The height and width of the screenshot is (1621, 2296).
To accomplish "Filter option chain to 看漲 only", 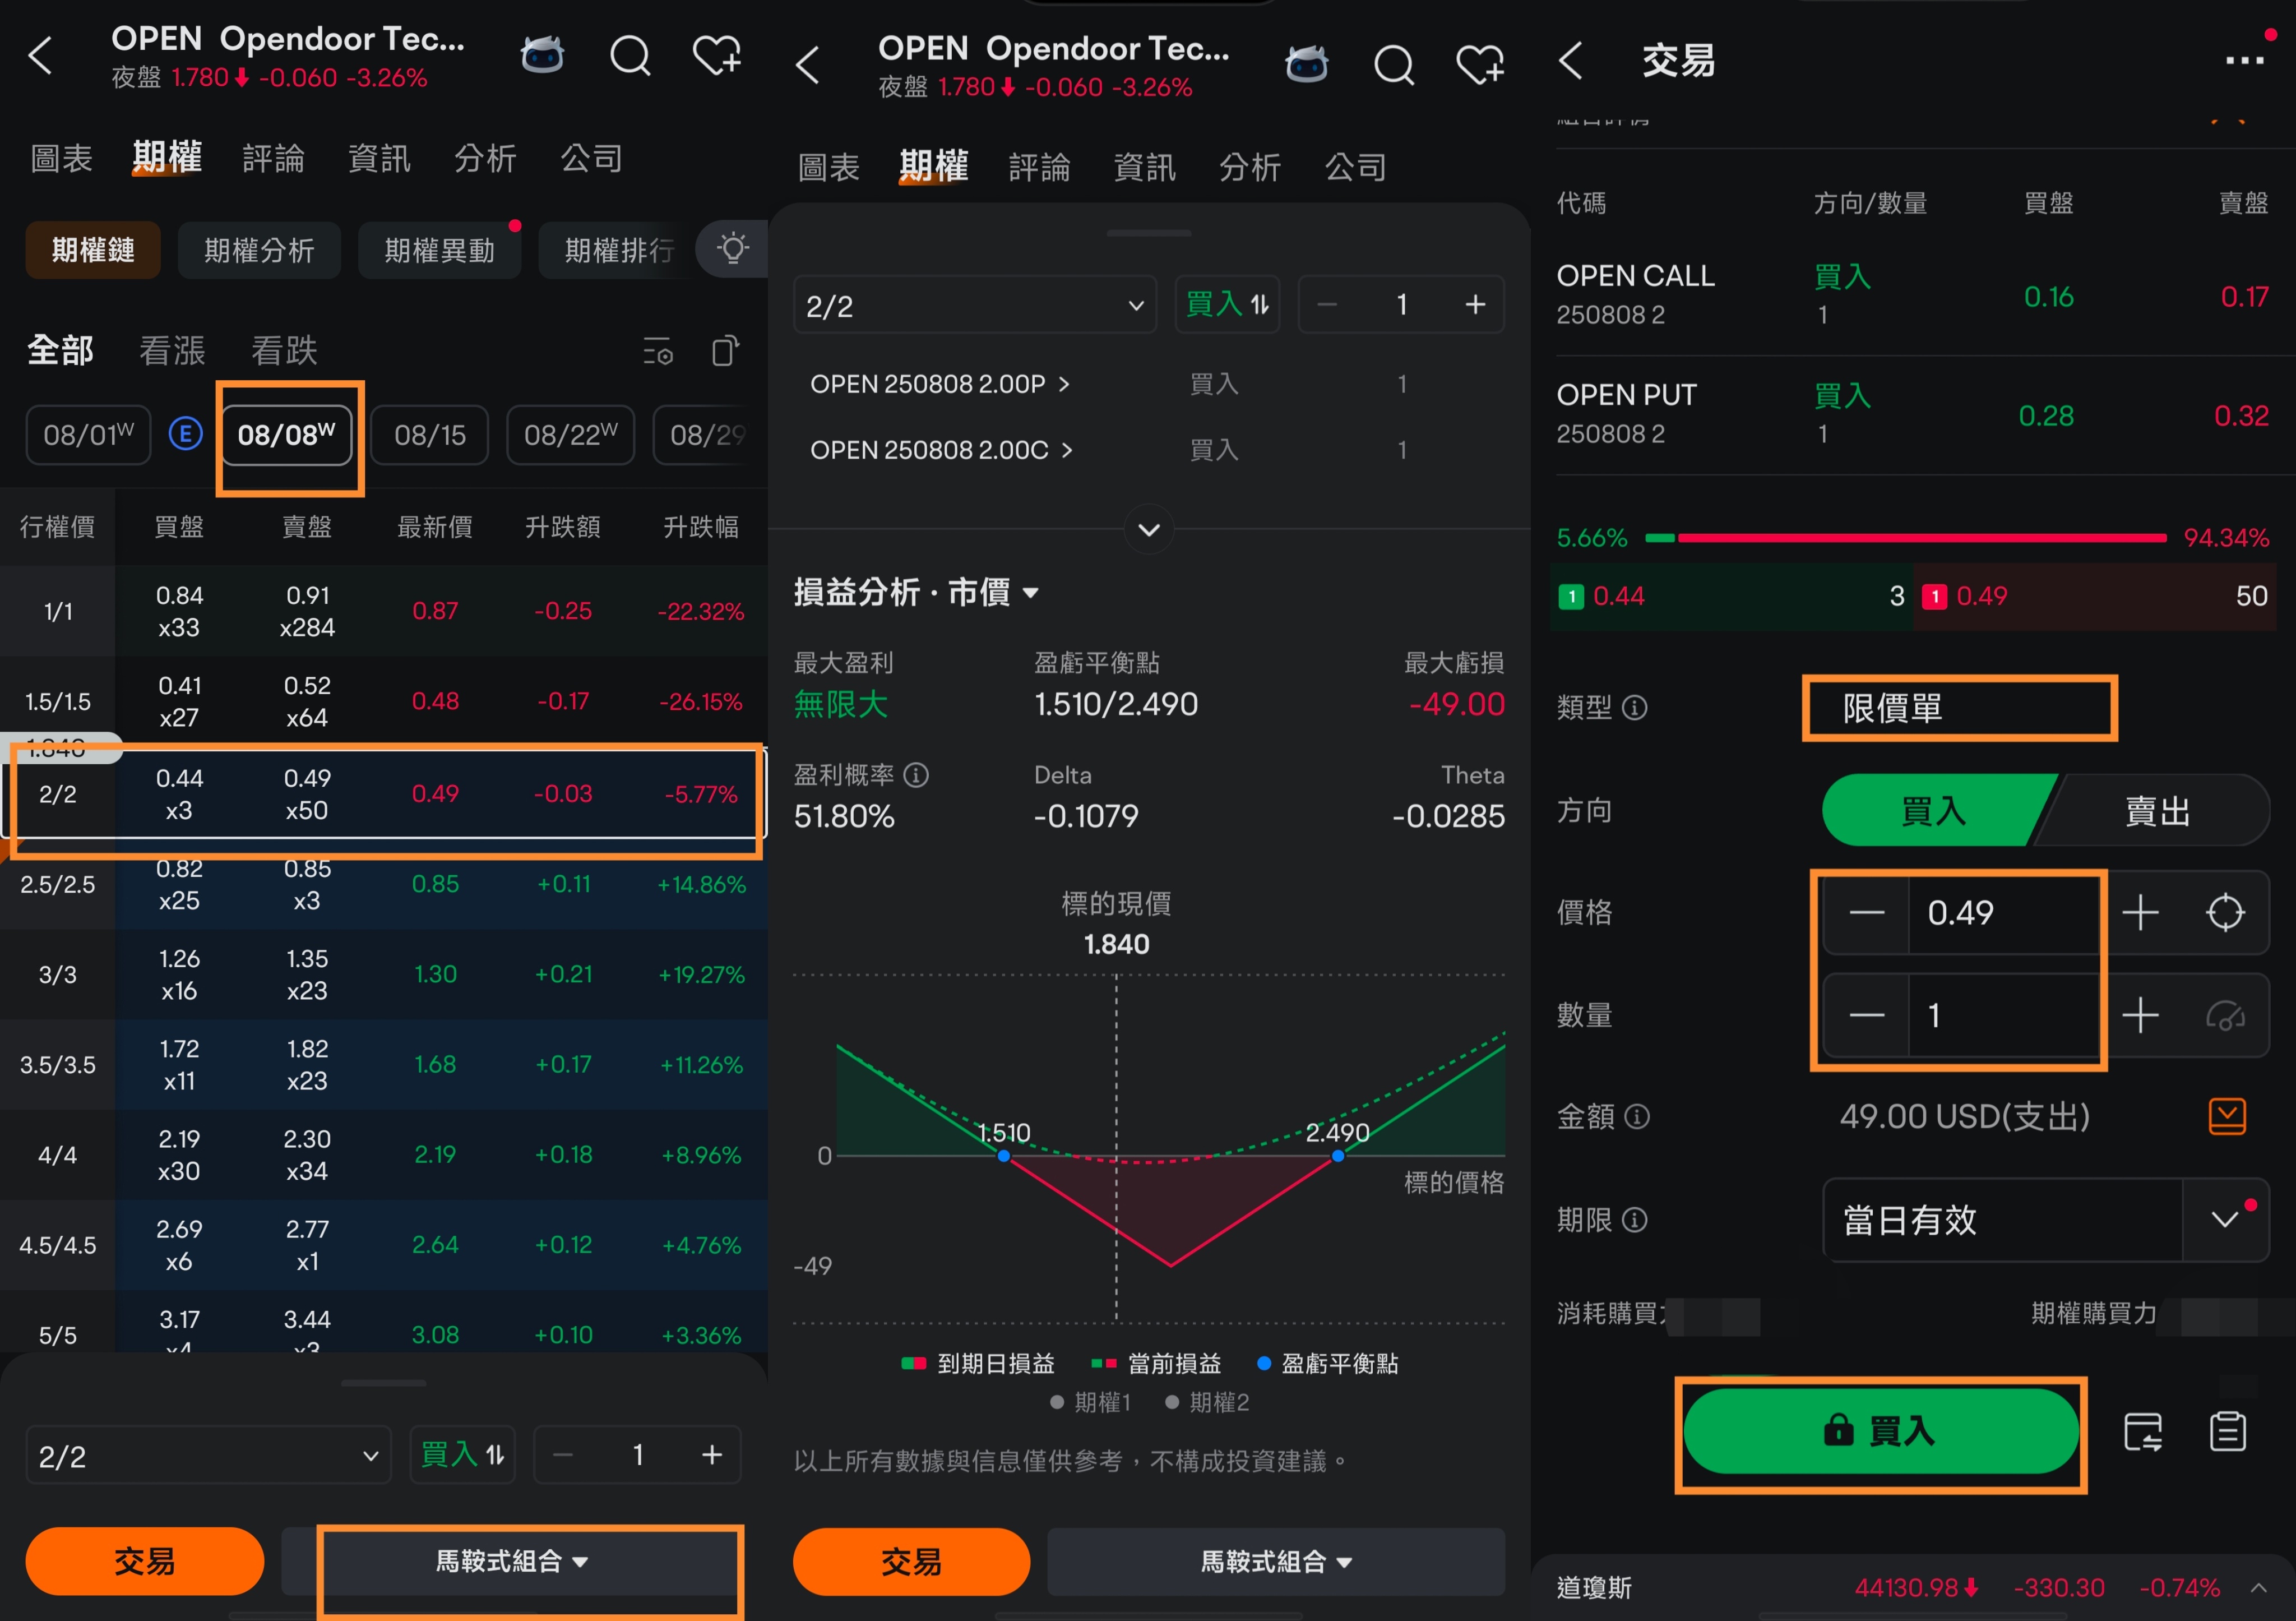I will pos(172,351).
